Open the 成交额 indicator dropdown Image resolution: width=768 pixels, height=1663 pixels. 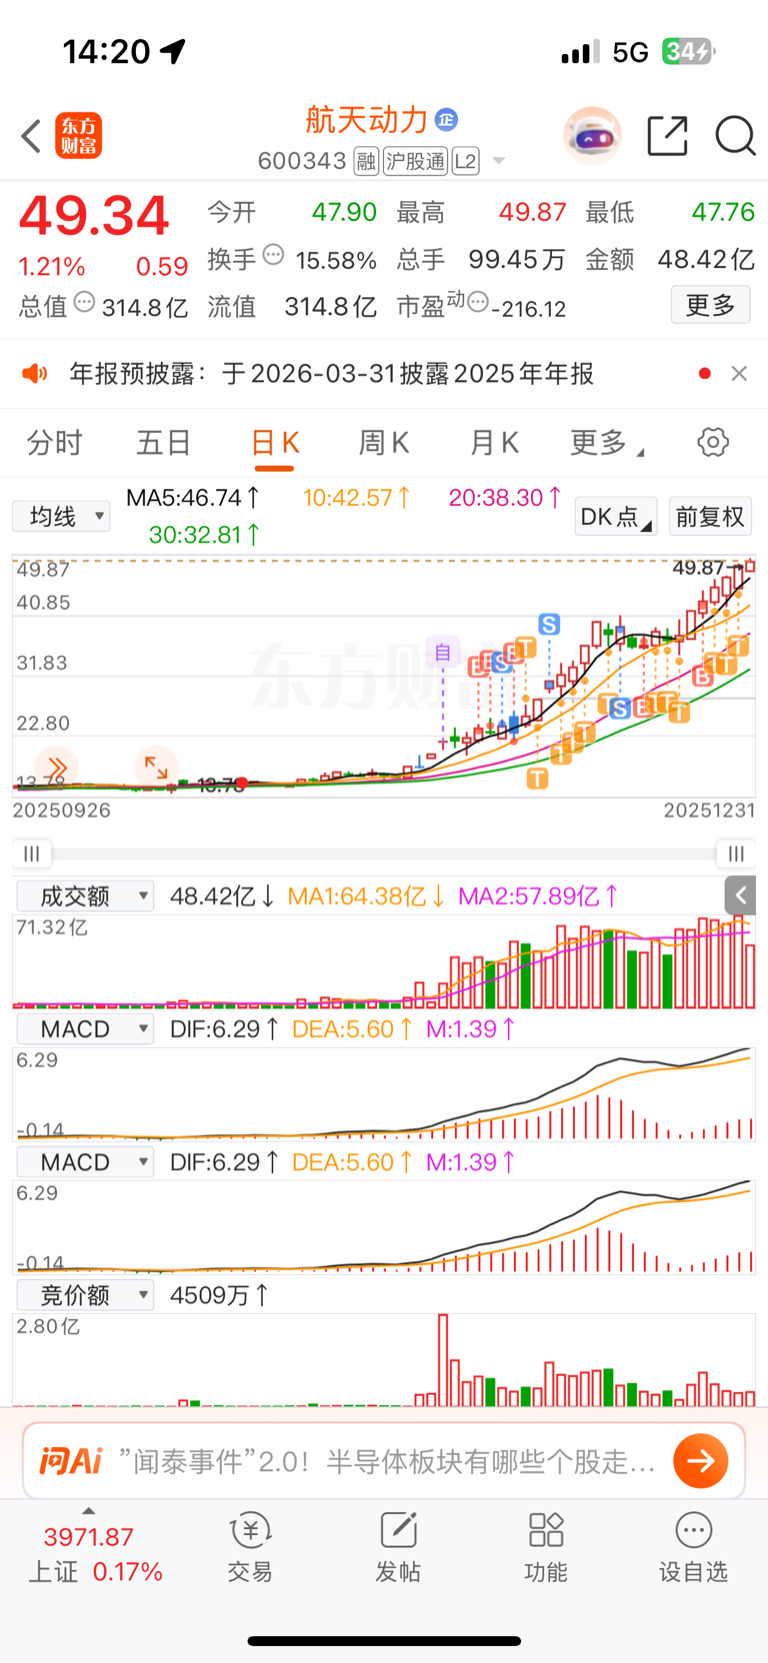coord(86,896)
